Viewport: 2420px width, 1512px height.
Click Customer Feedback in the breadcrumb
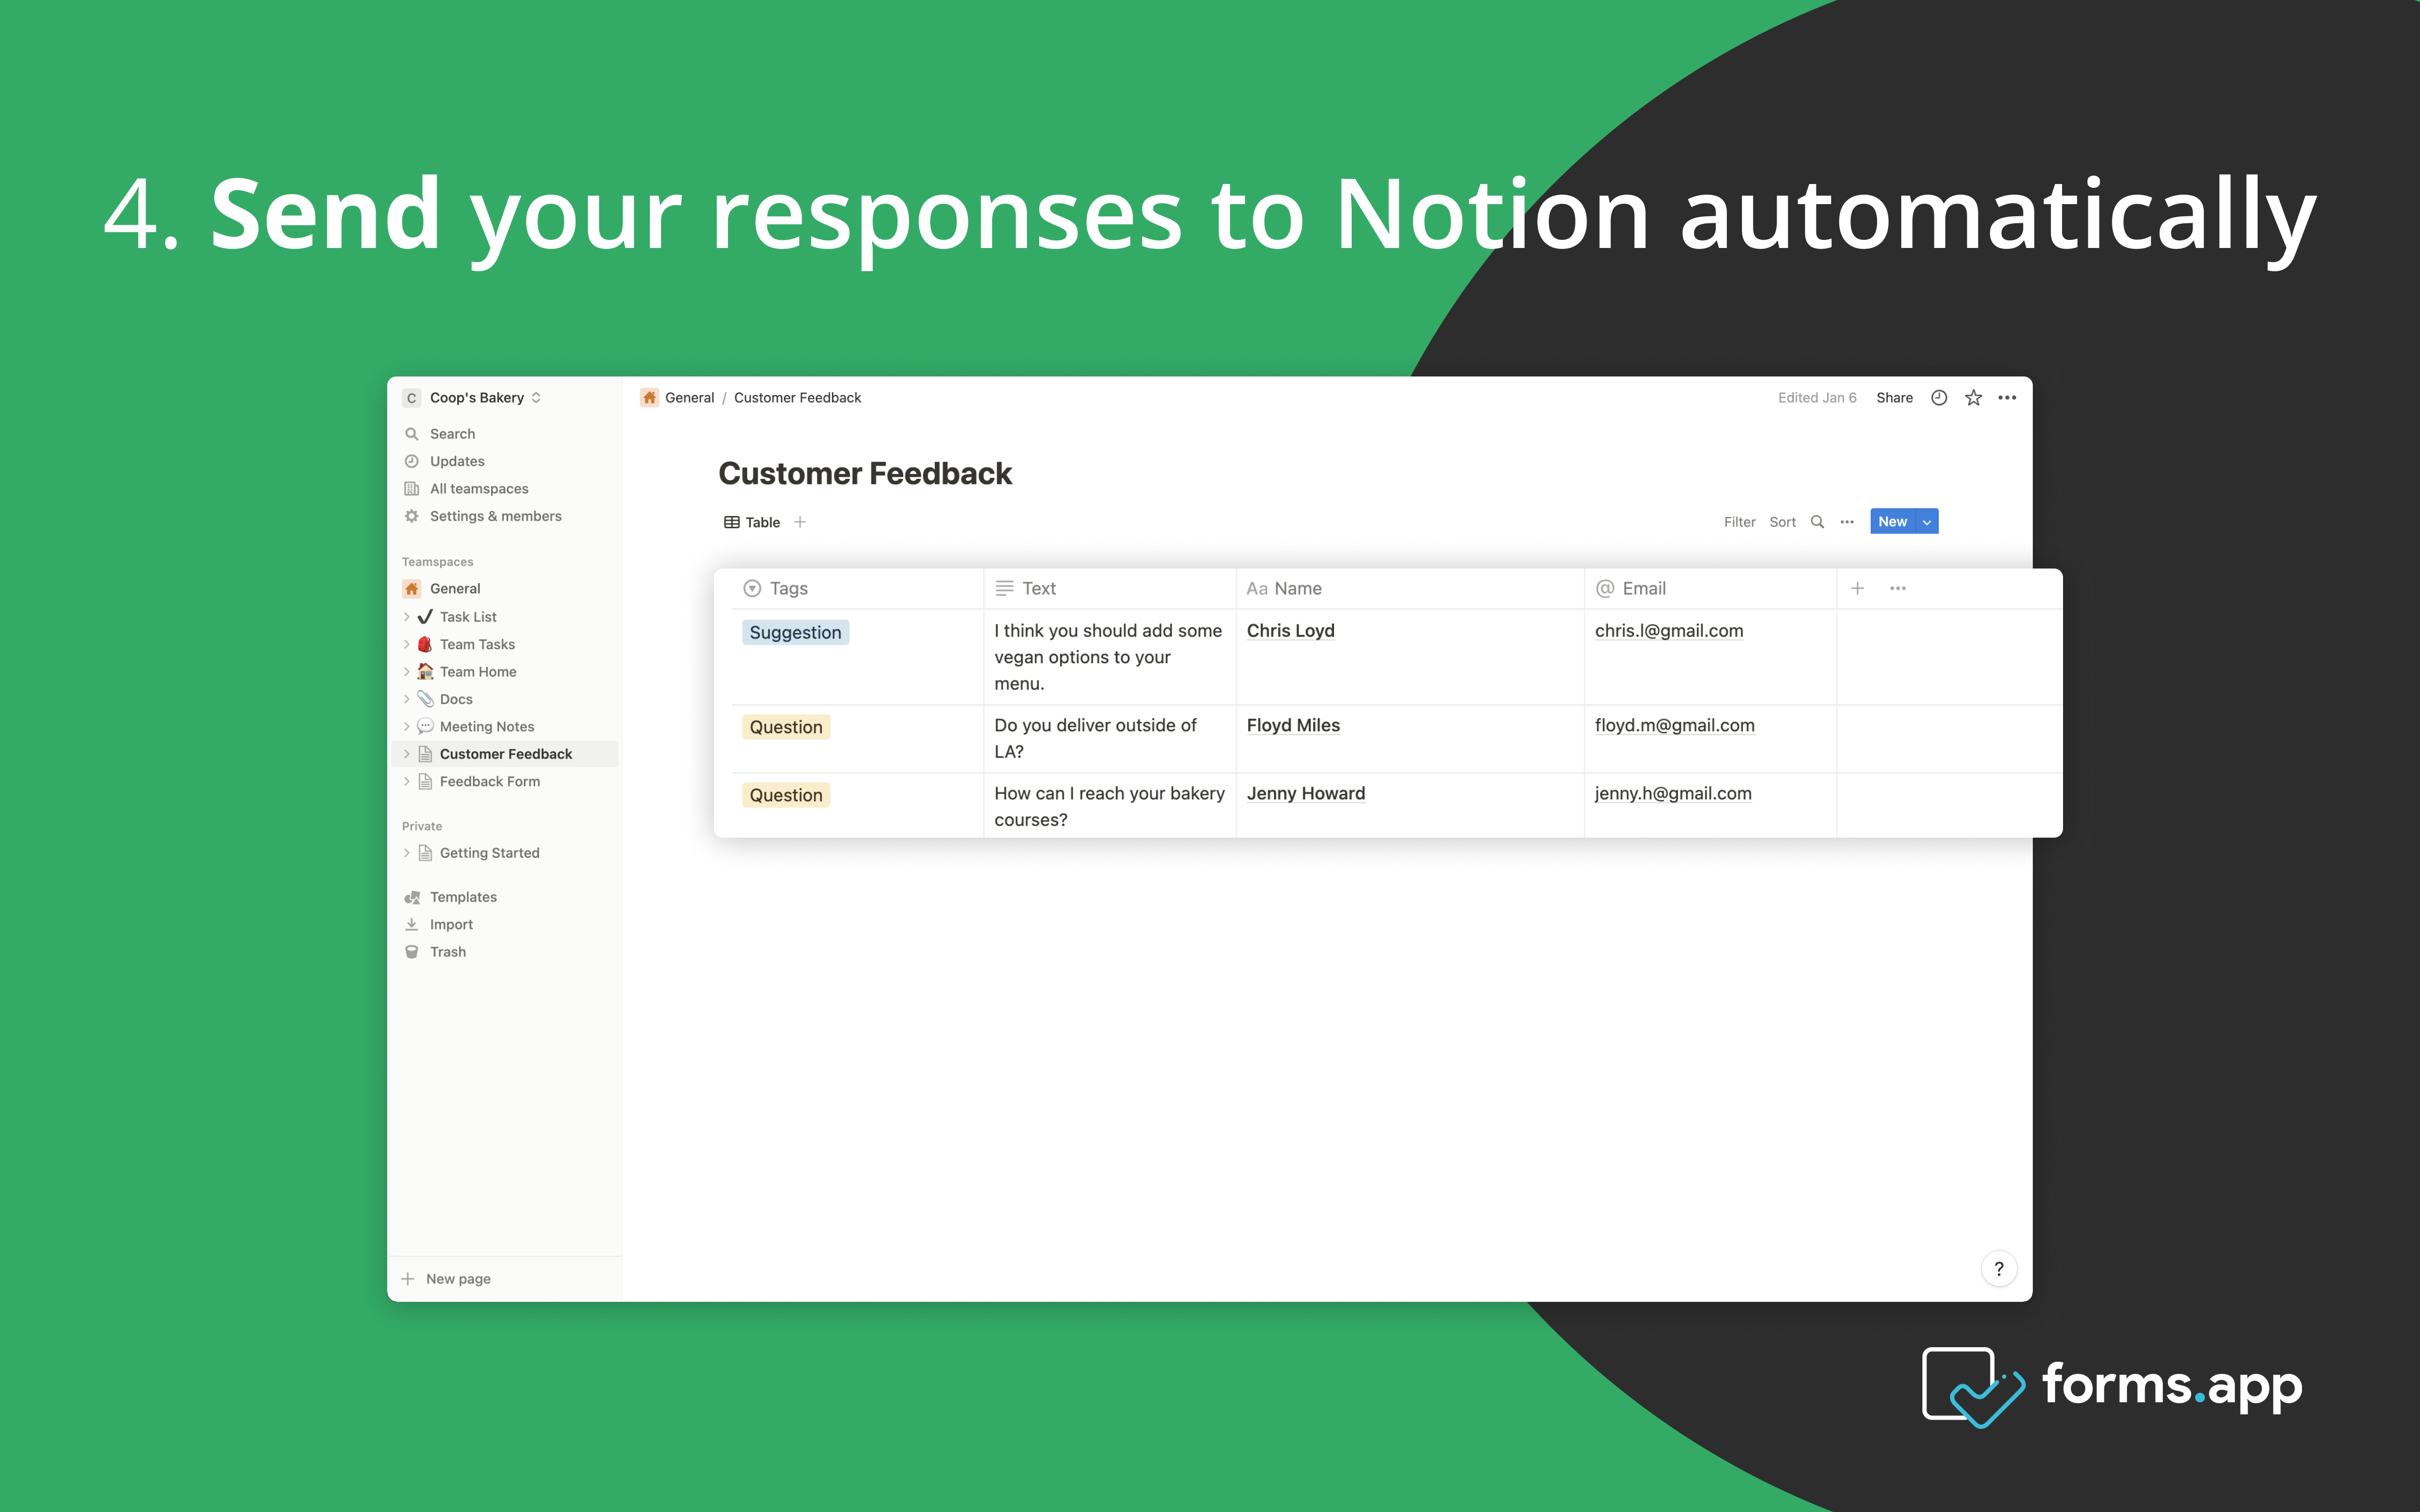pyautogui.click(x=797, y=398)
